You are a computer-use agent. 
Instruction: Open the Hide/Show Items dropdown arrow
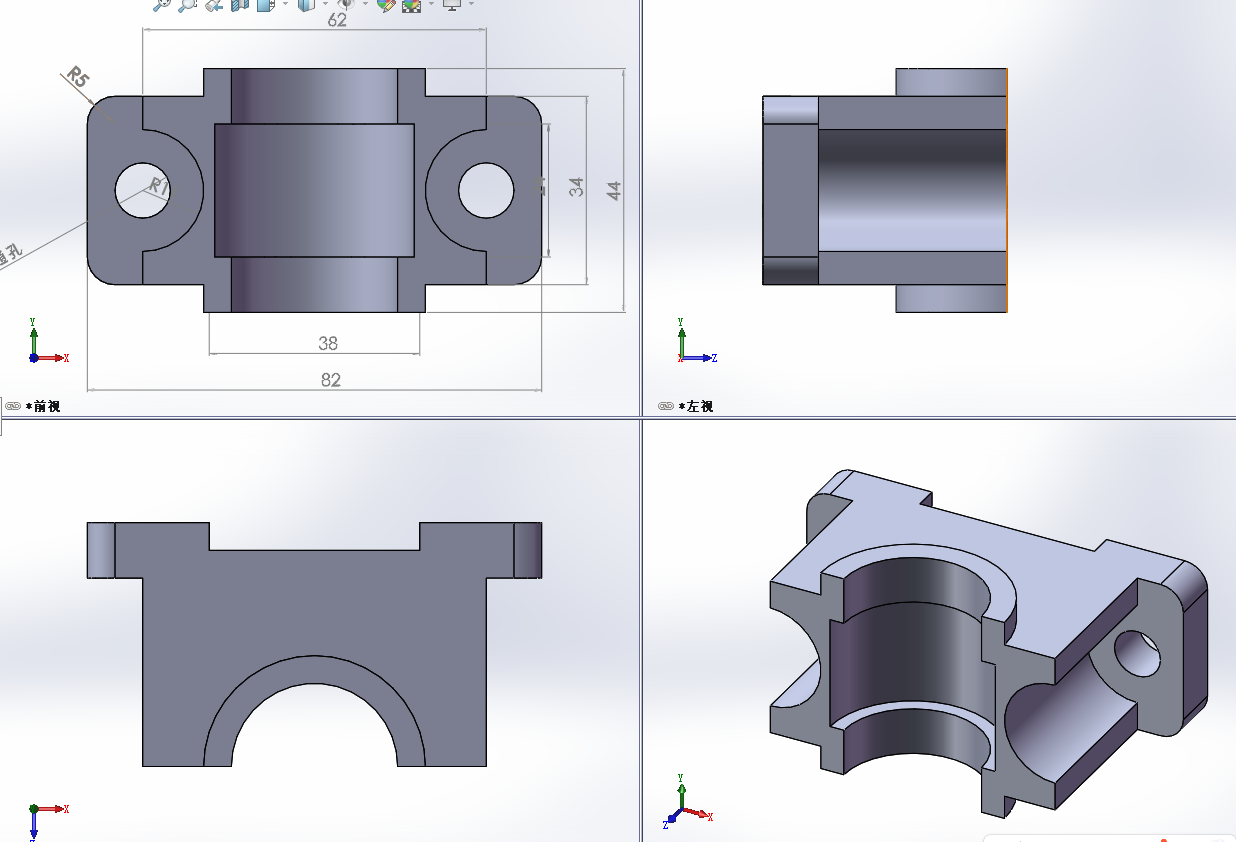[365, 4]
